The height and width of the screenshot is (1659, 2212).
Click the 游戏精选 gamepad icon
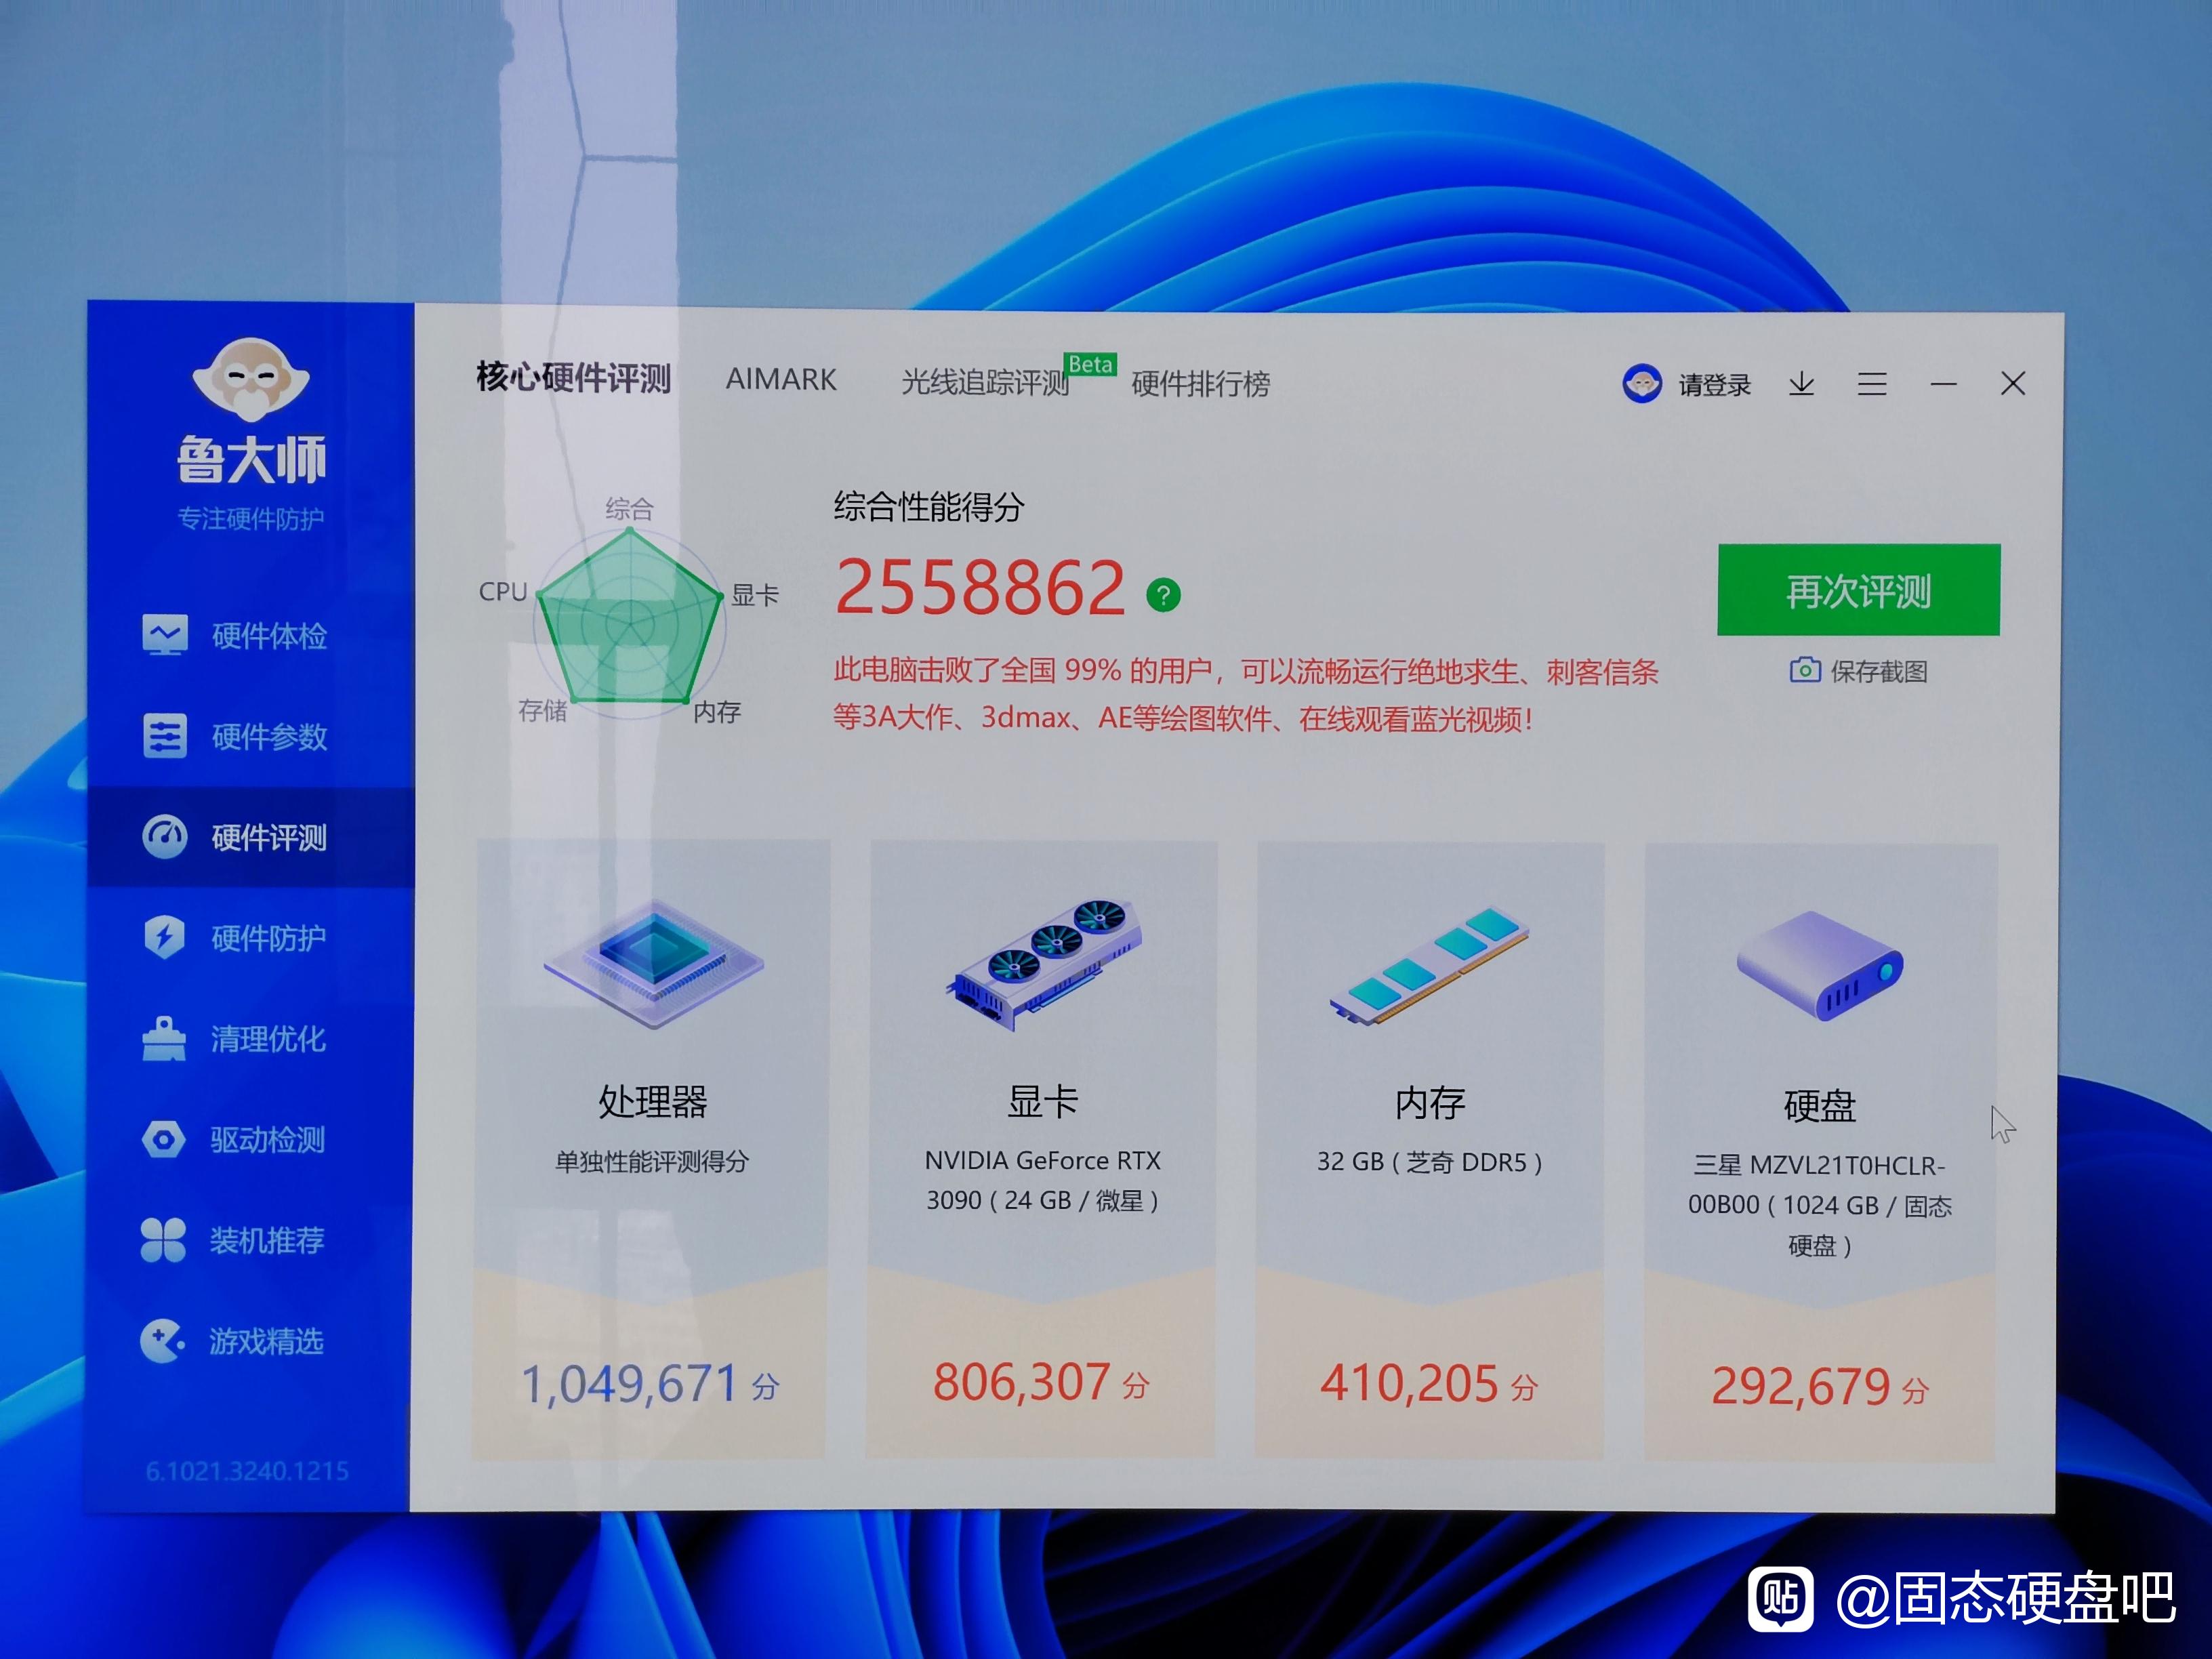click(x=163, y=1341)
